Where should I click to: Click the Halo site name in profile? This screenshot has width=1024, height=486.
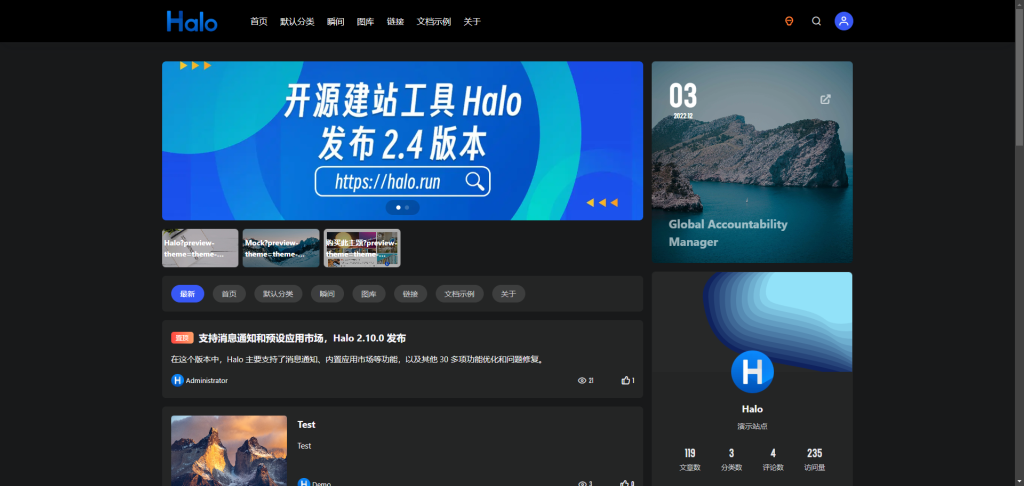tap(752, 409)
